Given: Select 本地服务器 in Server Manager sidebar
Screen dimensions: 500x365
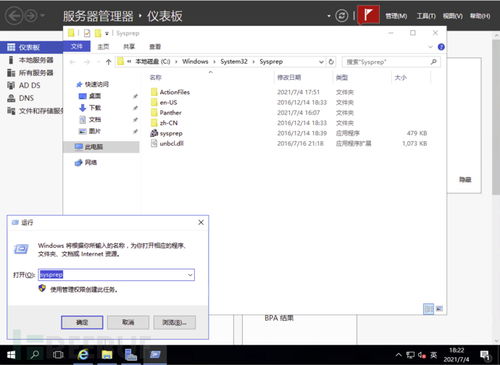Looking at the screenshot, I should coord(32,60).
